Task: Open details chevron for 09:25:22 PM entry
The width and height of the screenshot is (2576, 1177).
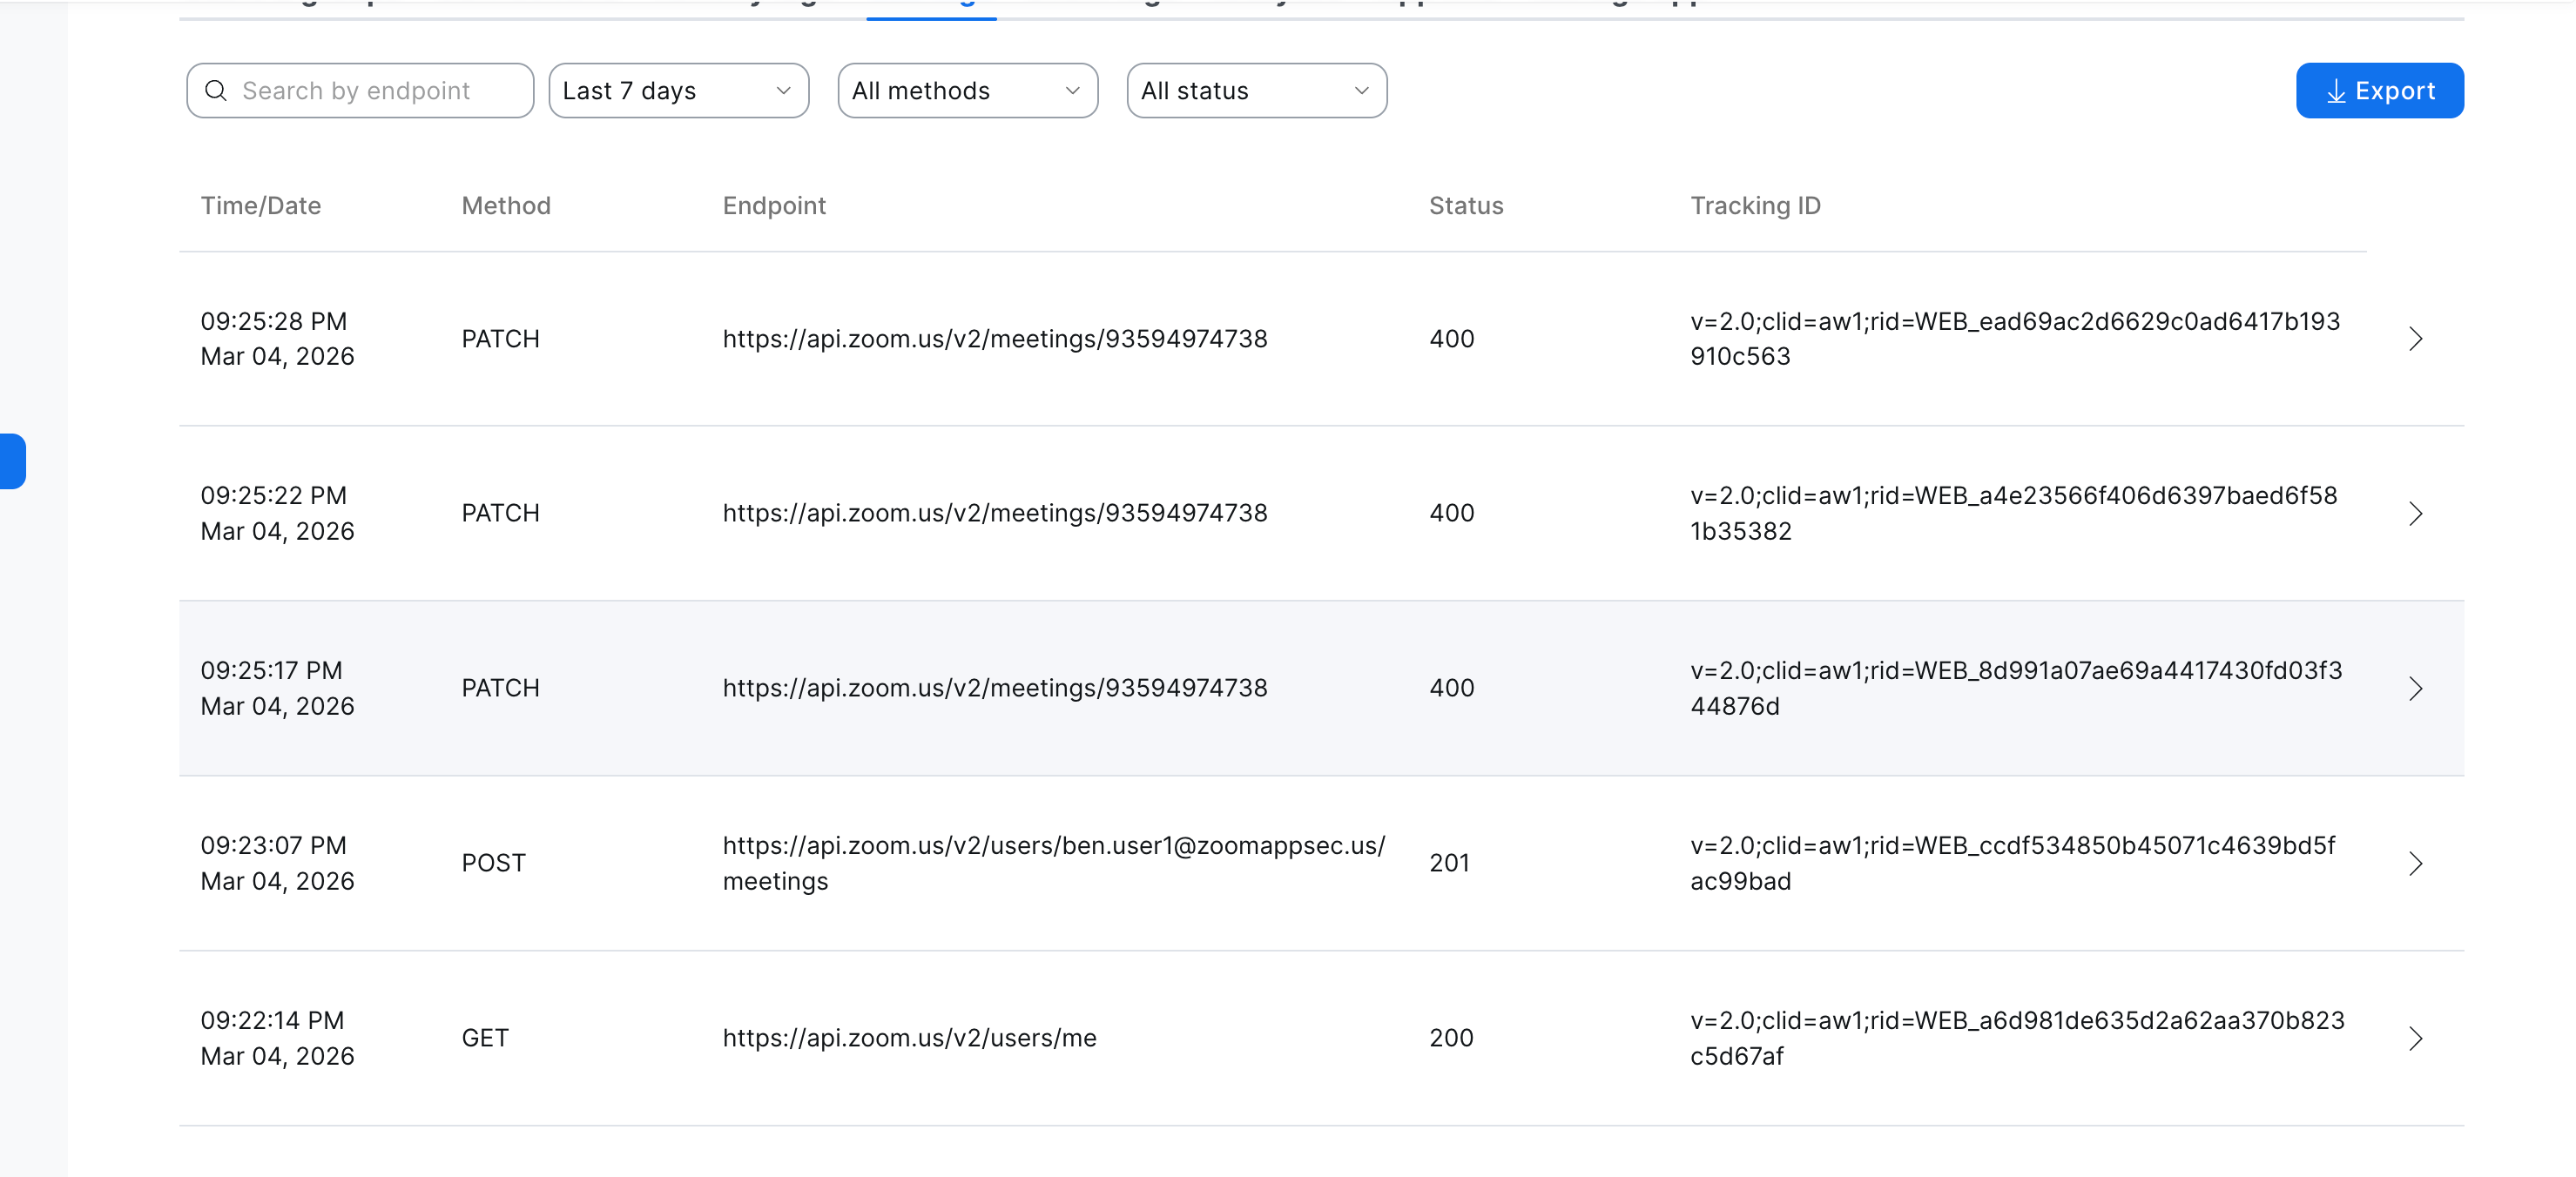Action: (2415, 514)
